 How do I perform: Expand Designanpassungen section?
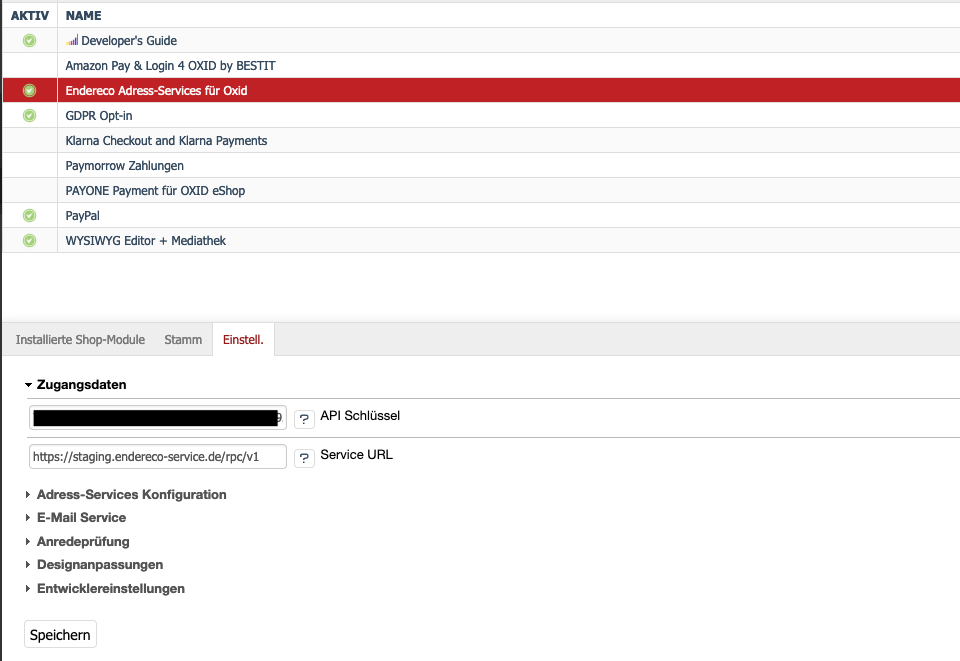[94, 565]
